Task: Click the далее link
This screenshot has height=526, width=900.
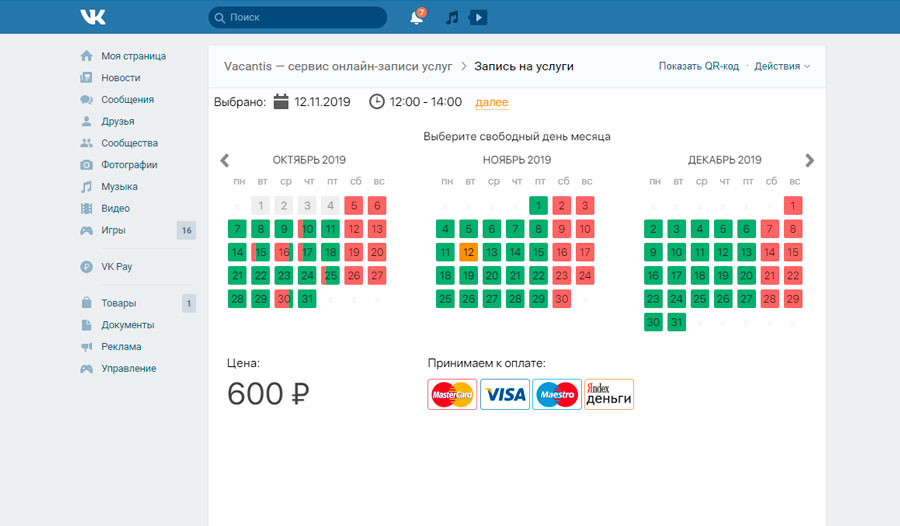Action: 492,102
